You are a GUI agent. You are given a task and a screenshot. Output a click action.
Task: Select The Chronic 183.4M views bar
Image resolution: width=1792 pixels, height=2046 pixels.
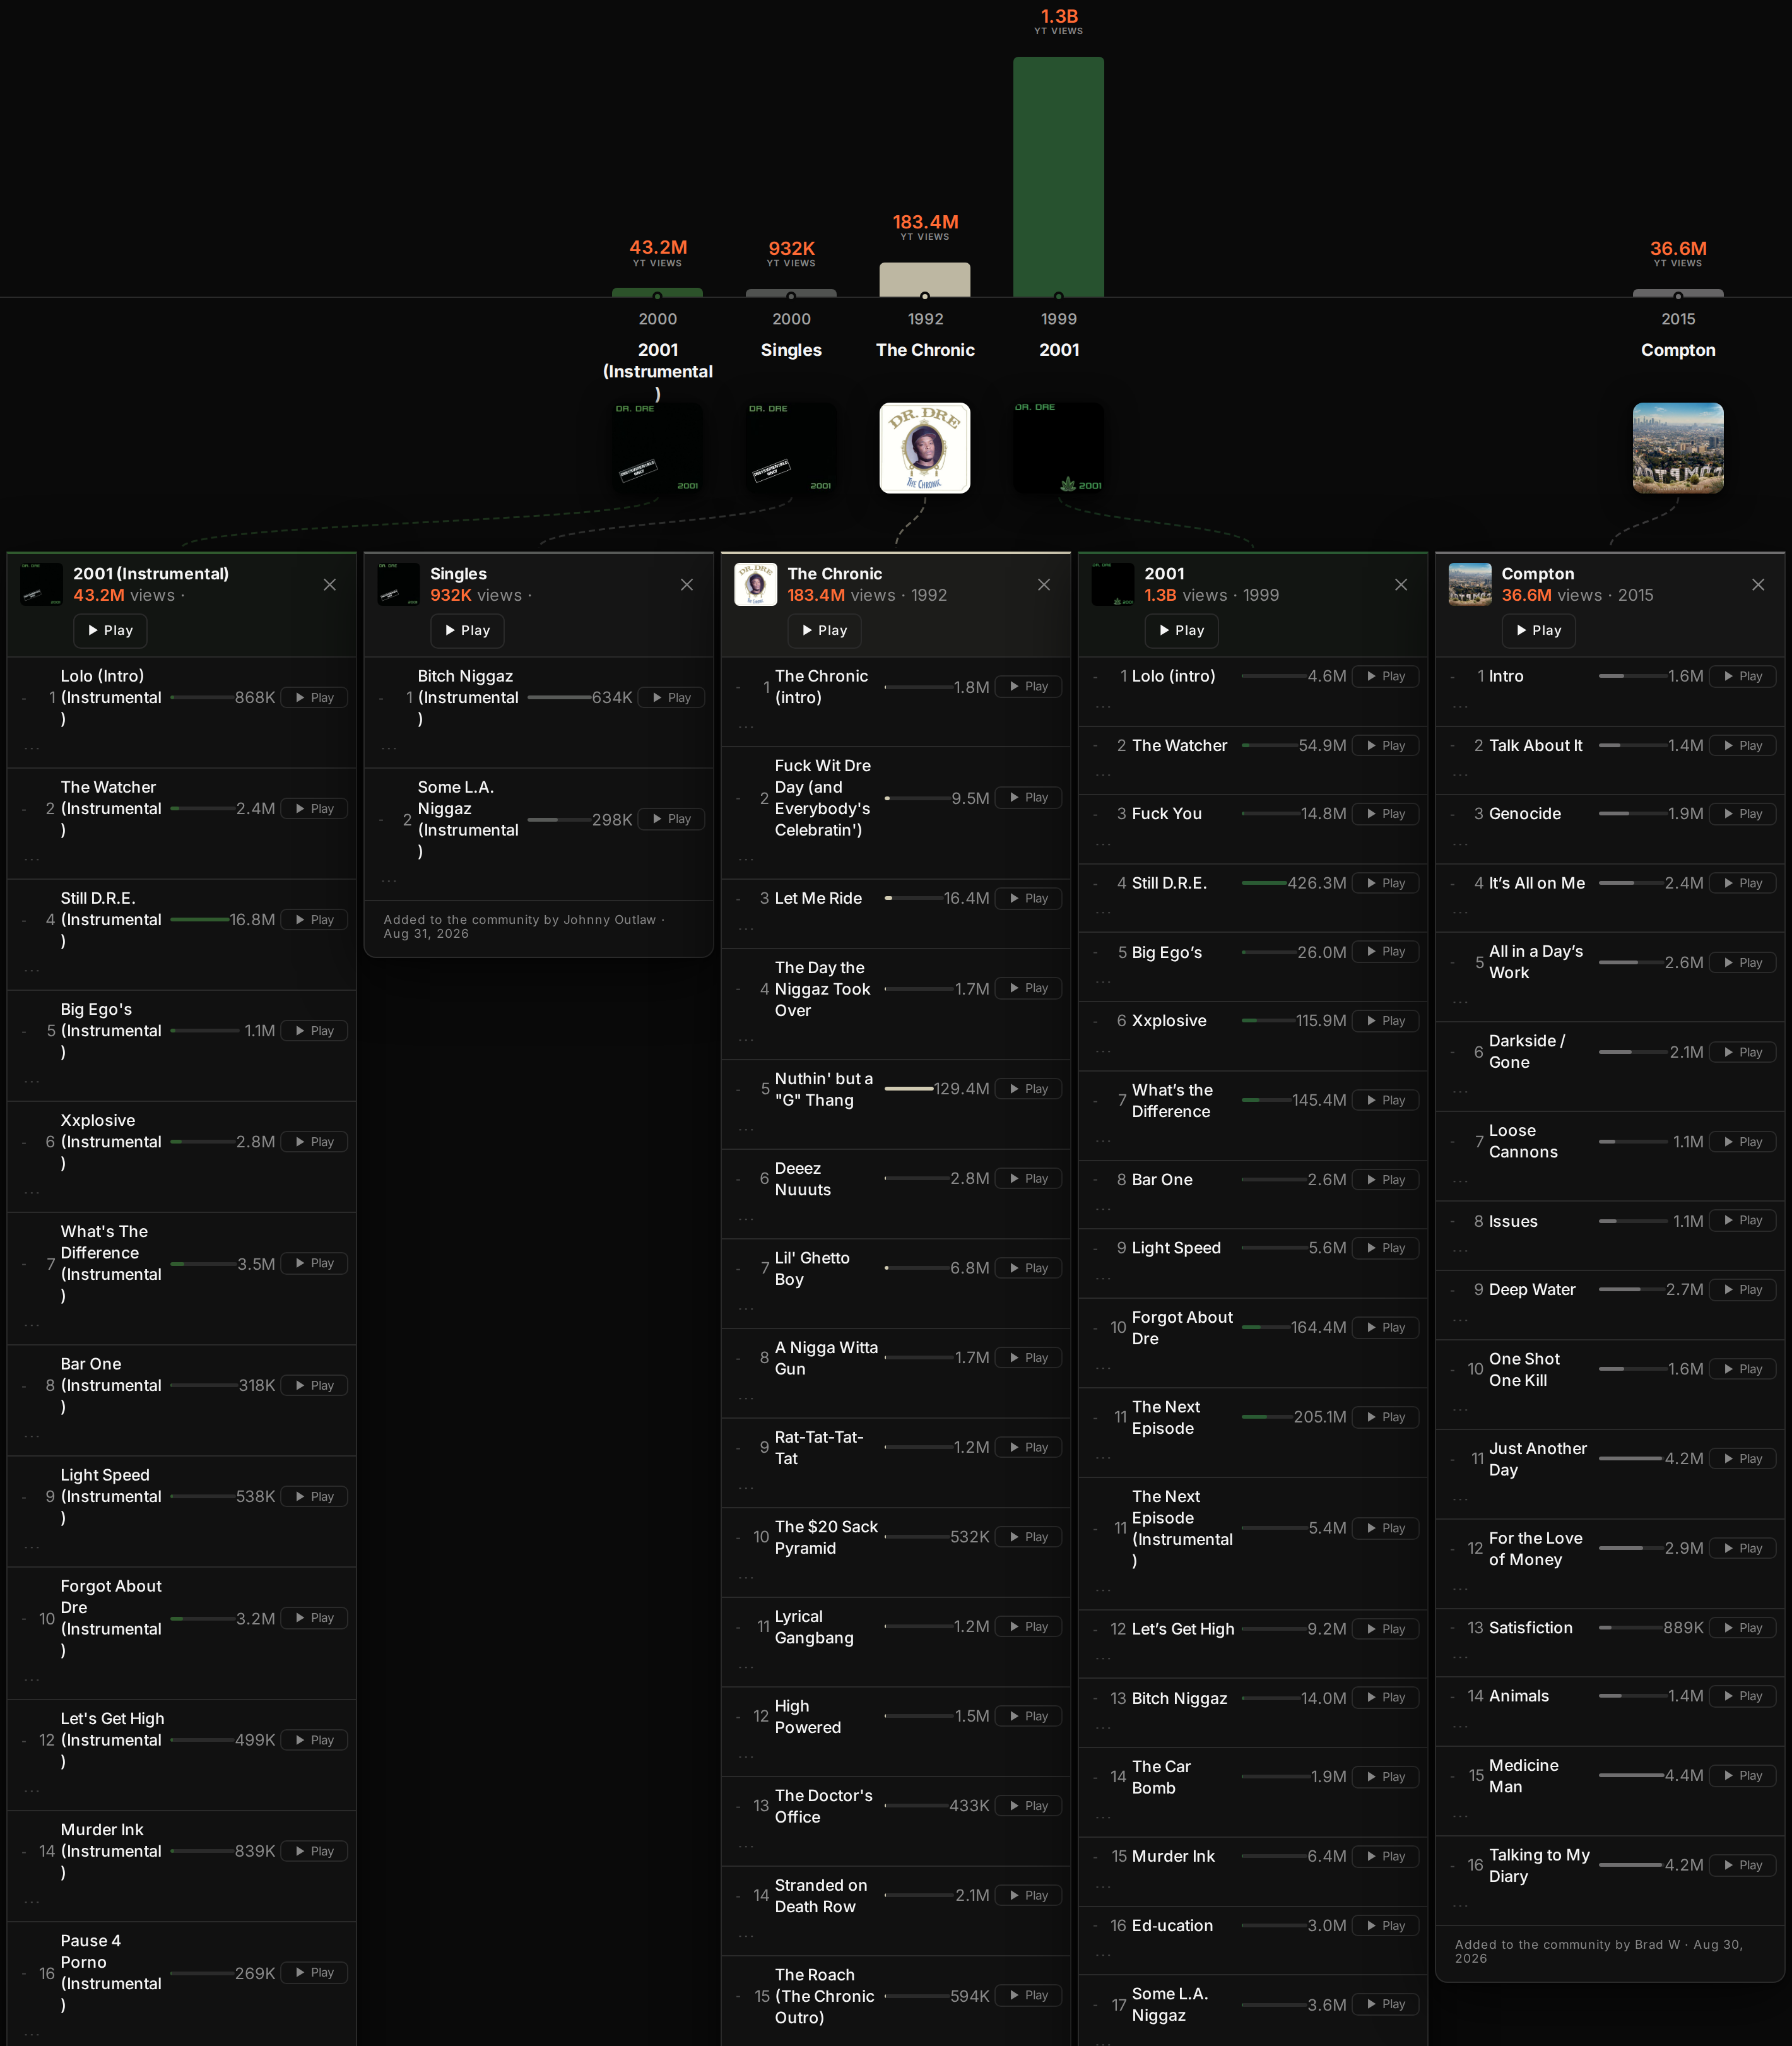[x=925, y=280]
